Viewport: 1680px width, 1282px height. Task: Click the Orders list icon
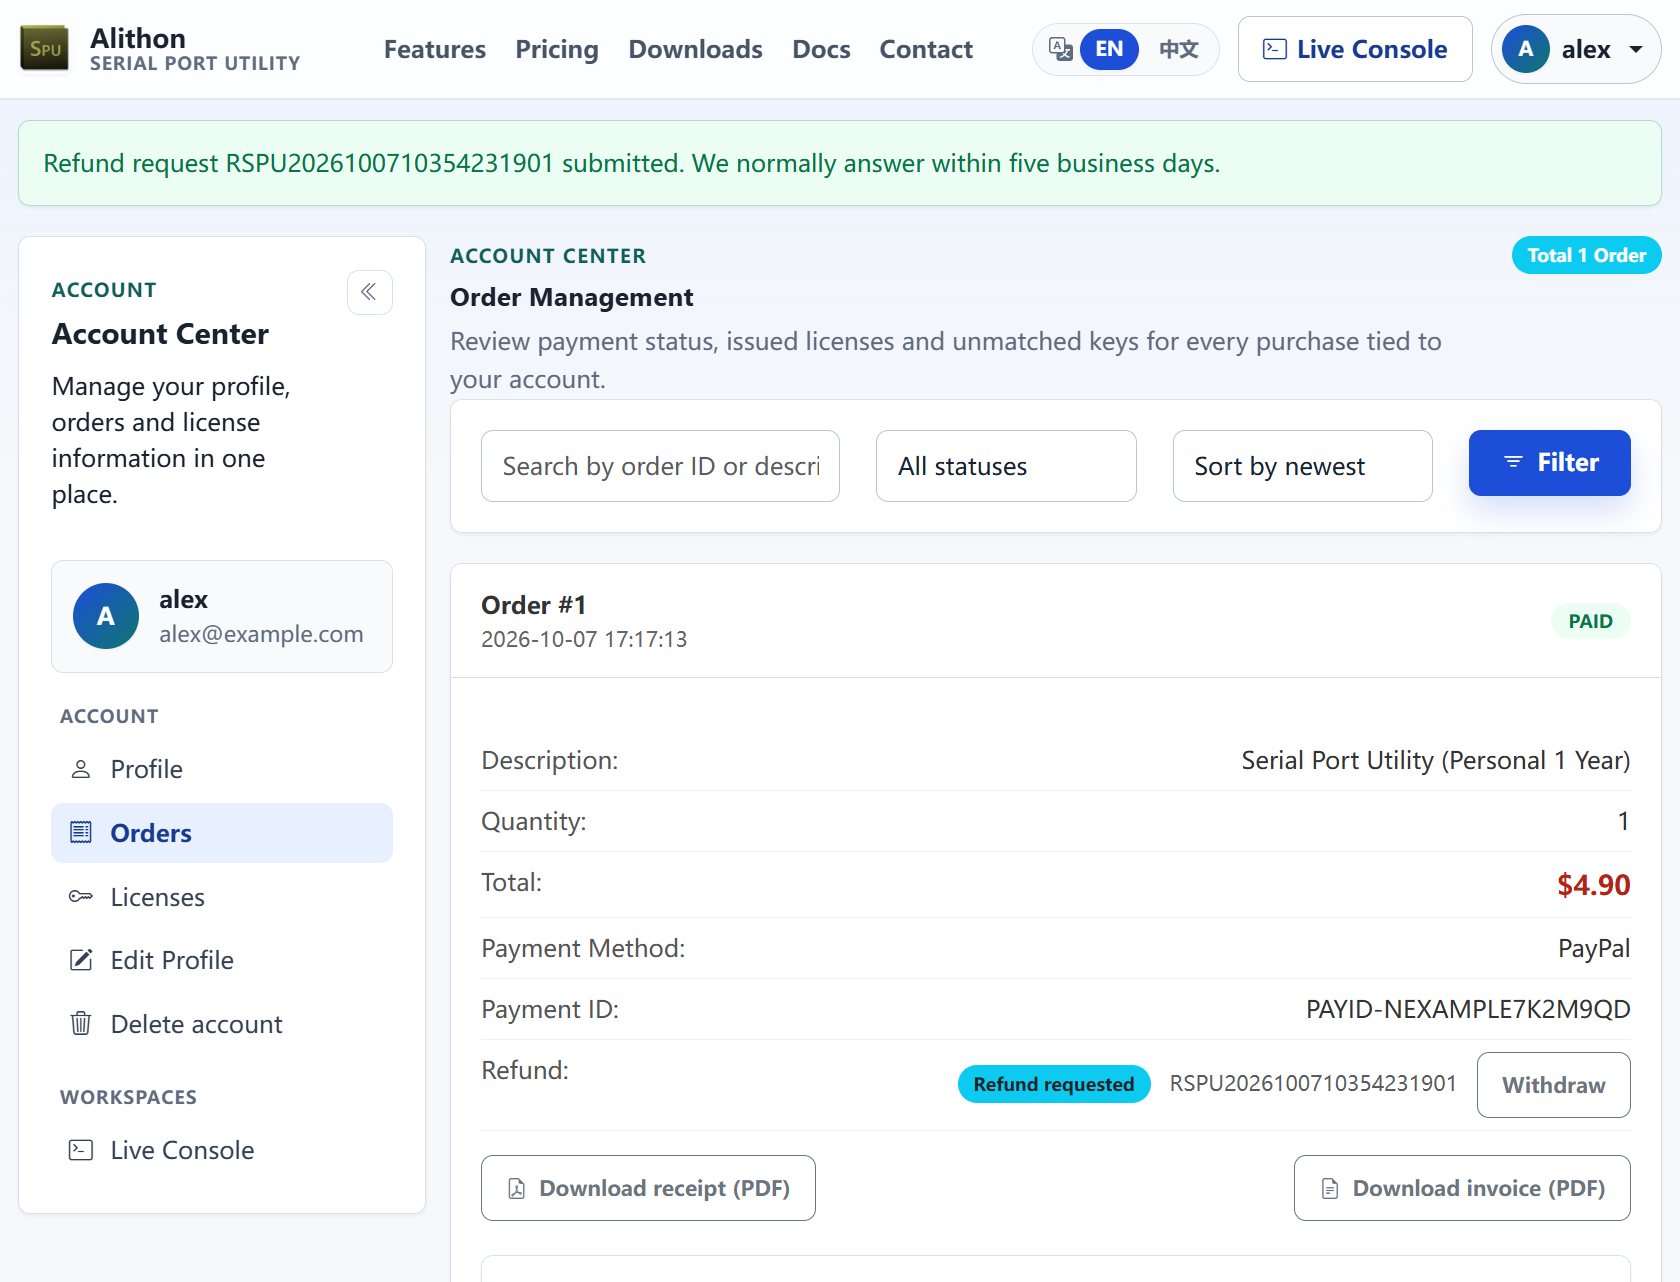pos(81,833)
